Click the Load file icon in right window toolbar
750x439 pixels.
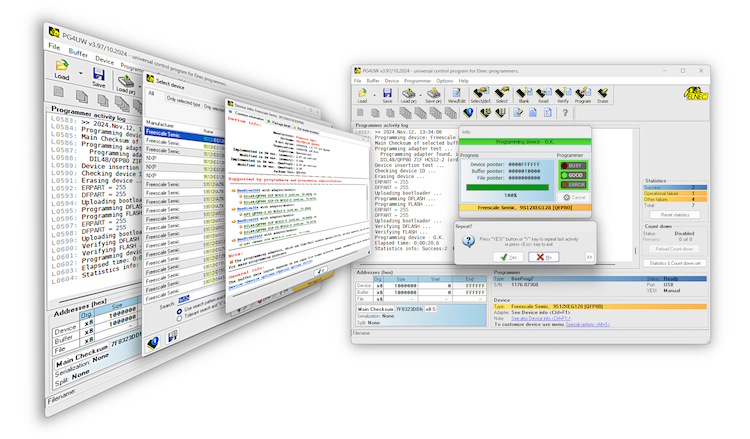(362, 93)
